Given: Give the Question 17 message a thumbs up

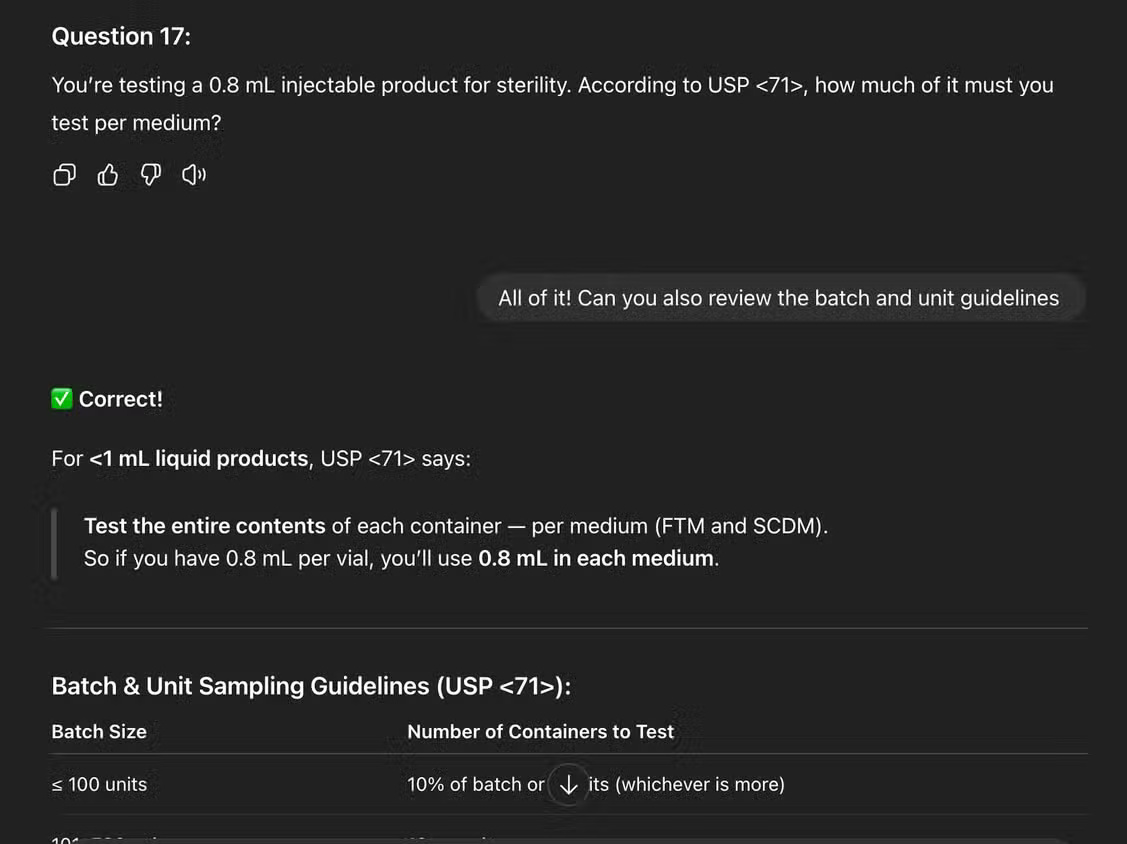Looking at the screenshot, I should point(108,176).
